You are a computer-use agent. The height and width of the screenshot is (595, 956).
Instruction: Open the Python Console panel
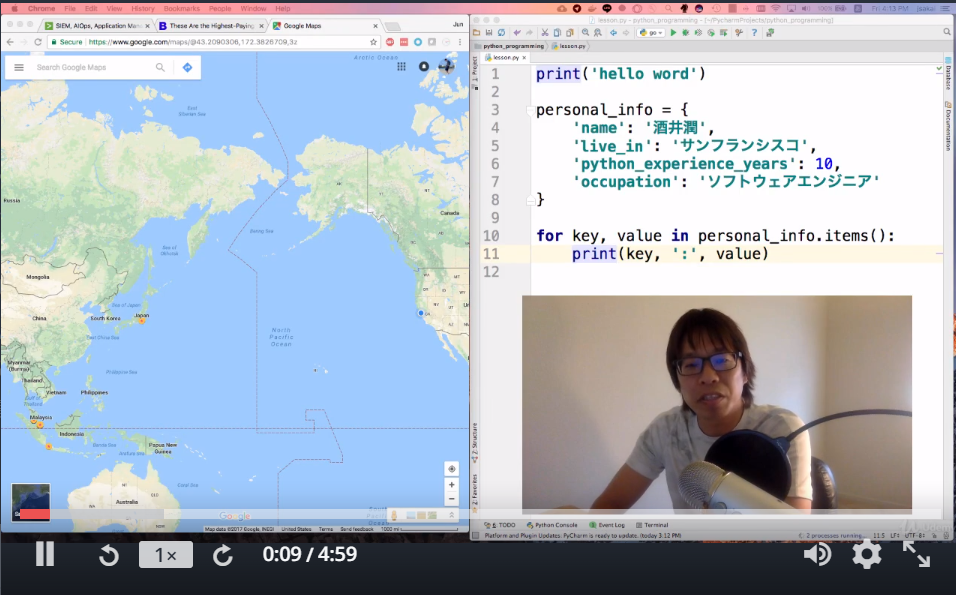click(556, 525)
